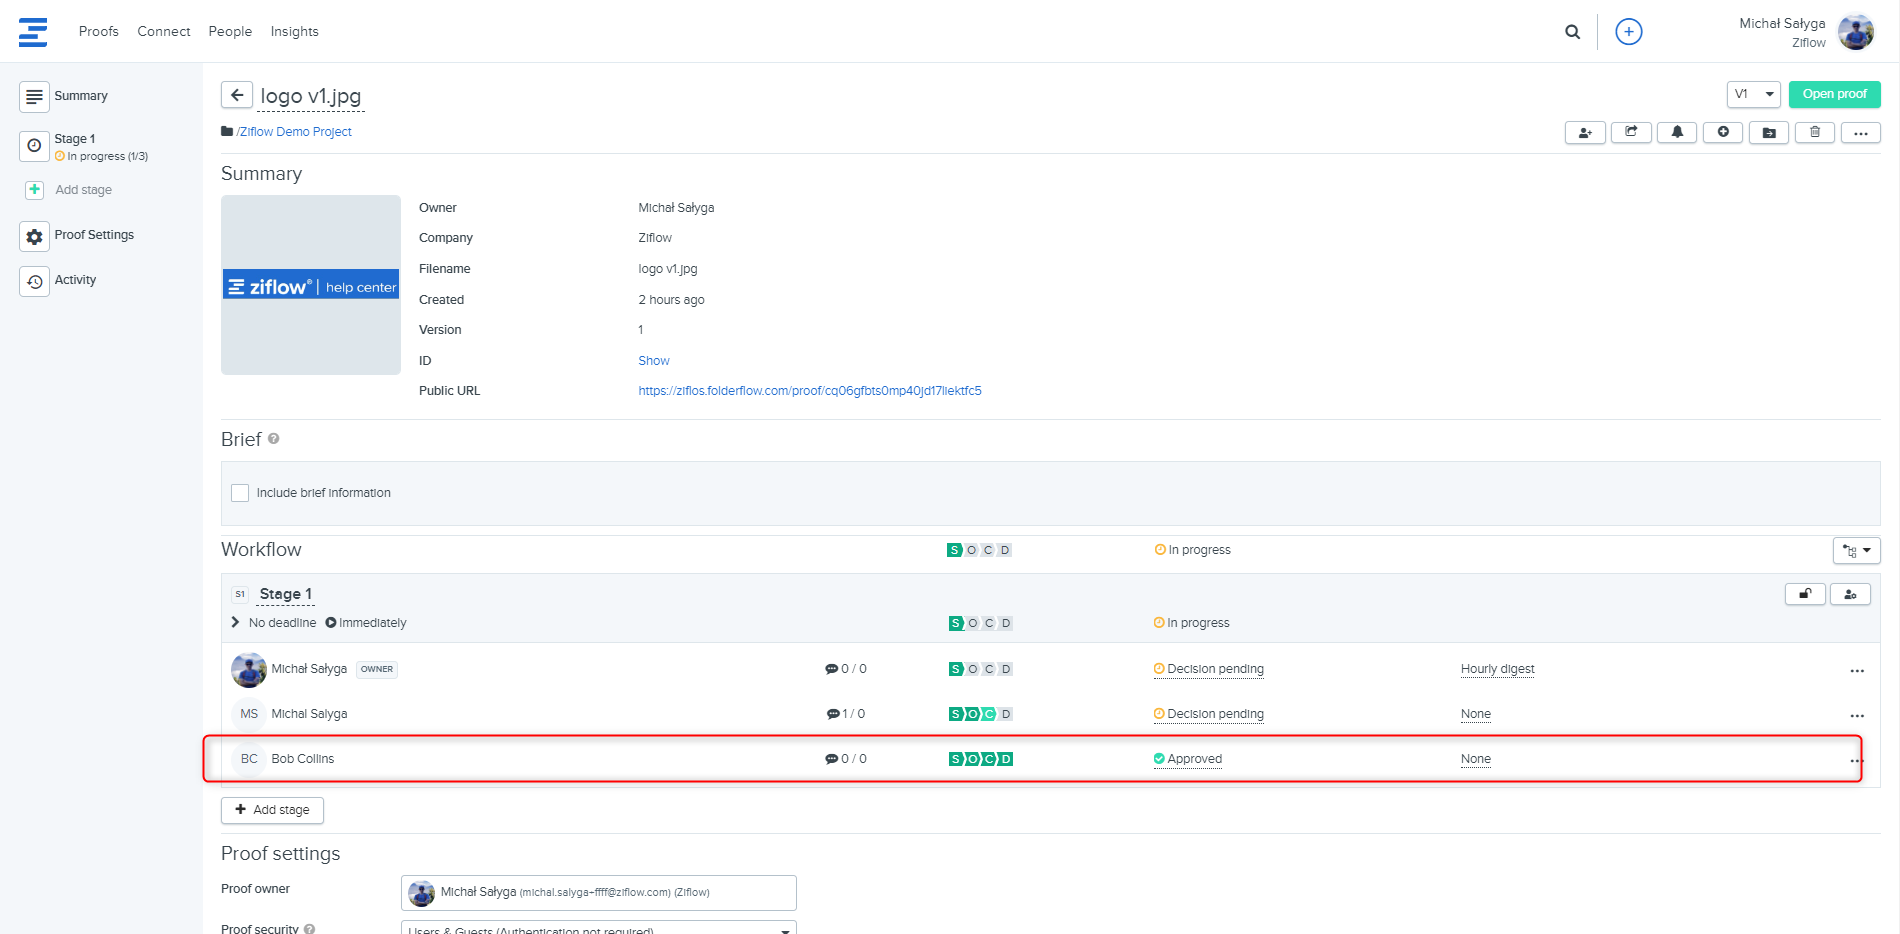Viewport: 1900px width, 934px height.
Task: Click the Stage 1 reviewer settings icon
Action: pyautogui.click(x=1850, y=594)
